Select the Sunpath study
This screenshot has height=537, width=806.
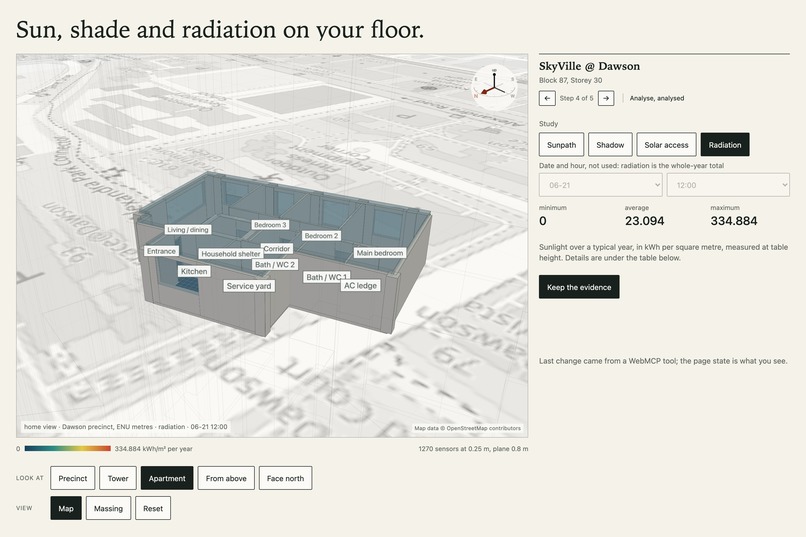click(561, 145)
